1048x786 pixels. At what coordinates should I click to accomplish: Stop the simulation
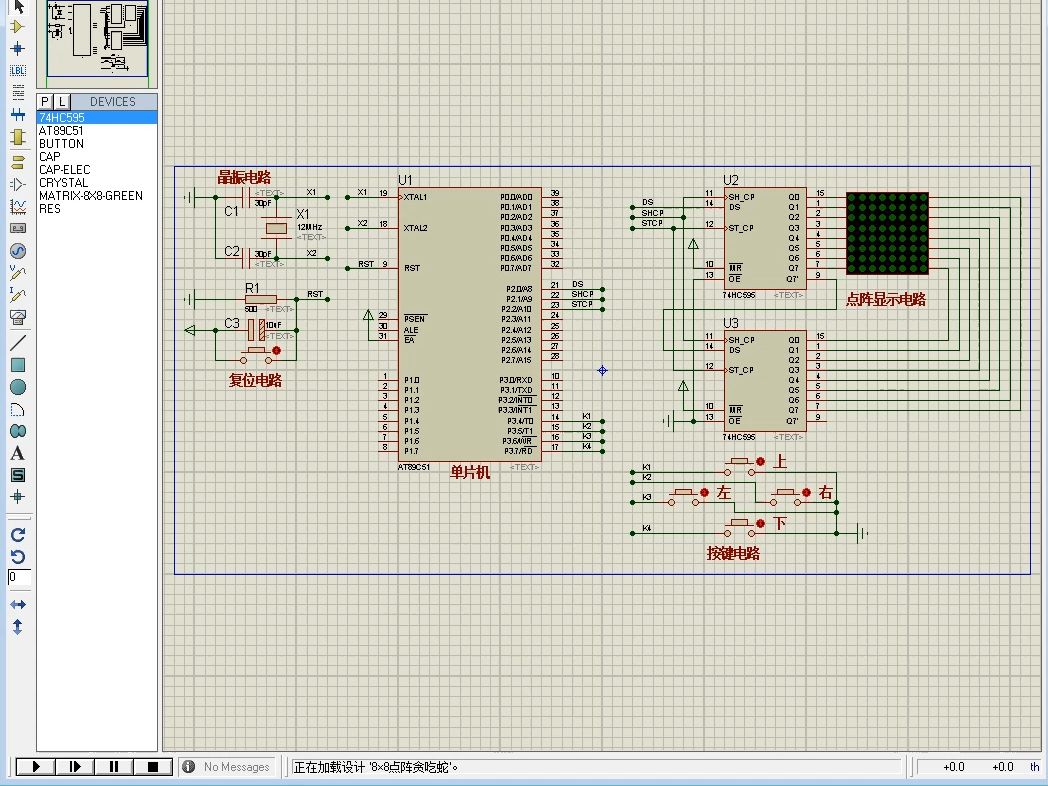coord(152,767)
